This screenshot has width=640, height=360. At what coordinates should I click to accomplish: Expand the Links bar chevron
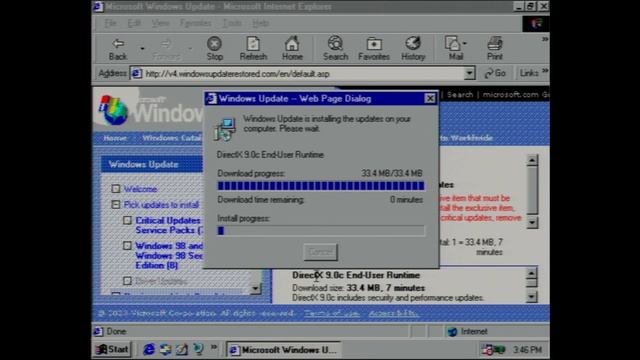pos(545,72)
